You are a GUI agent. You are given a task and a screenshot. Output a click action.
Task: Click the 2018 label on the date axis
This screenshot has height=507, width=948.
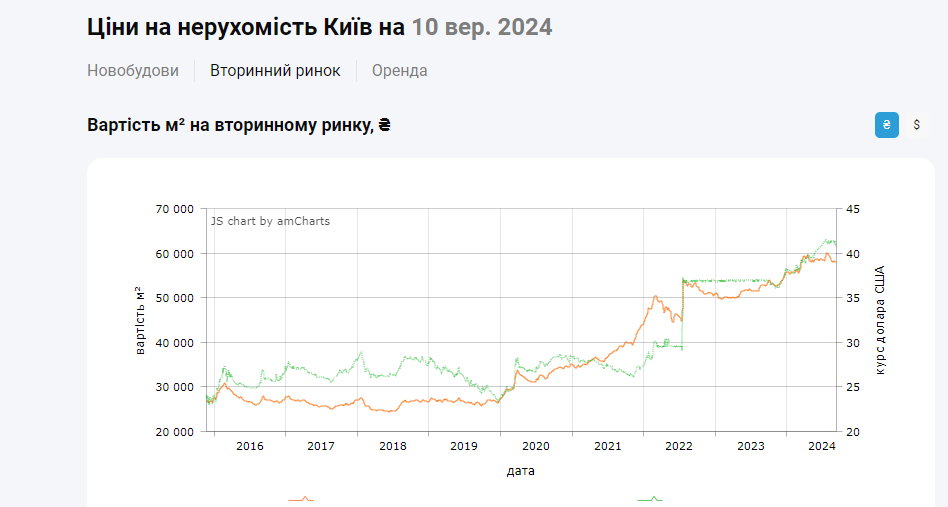pyautogui.click(x=392, y=446)
